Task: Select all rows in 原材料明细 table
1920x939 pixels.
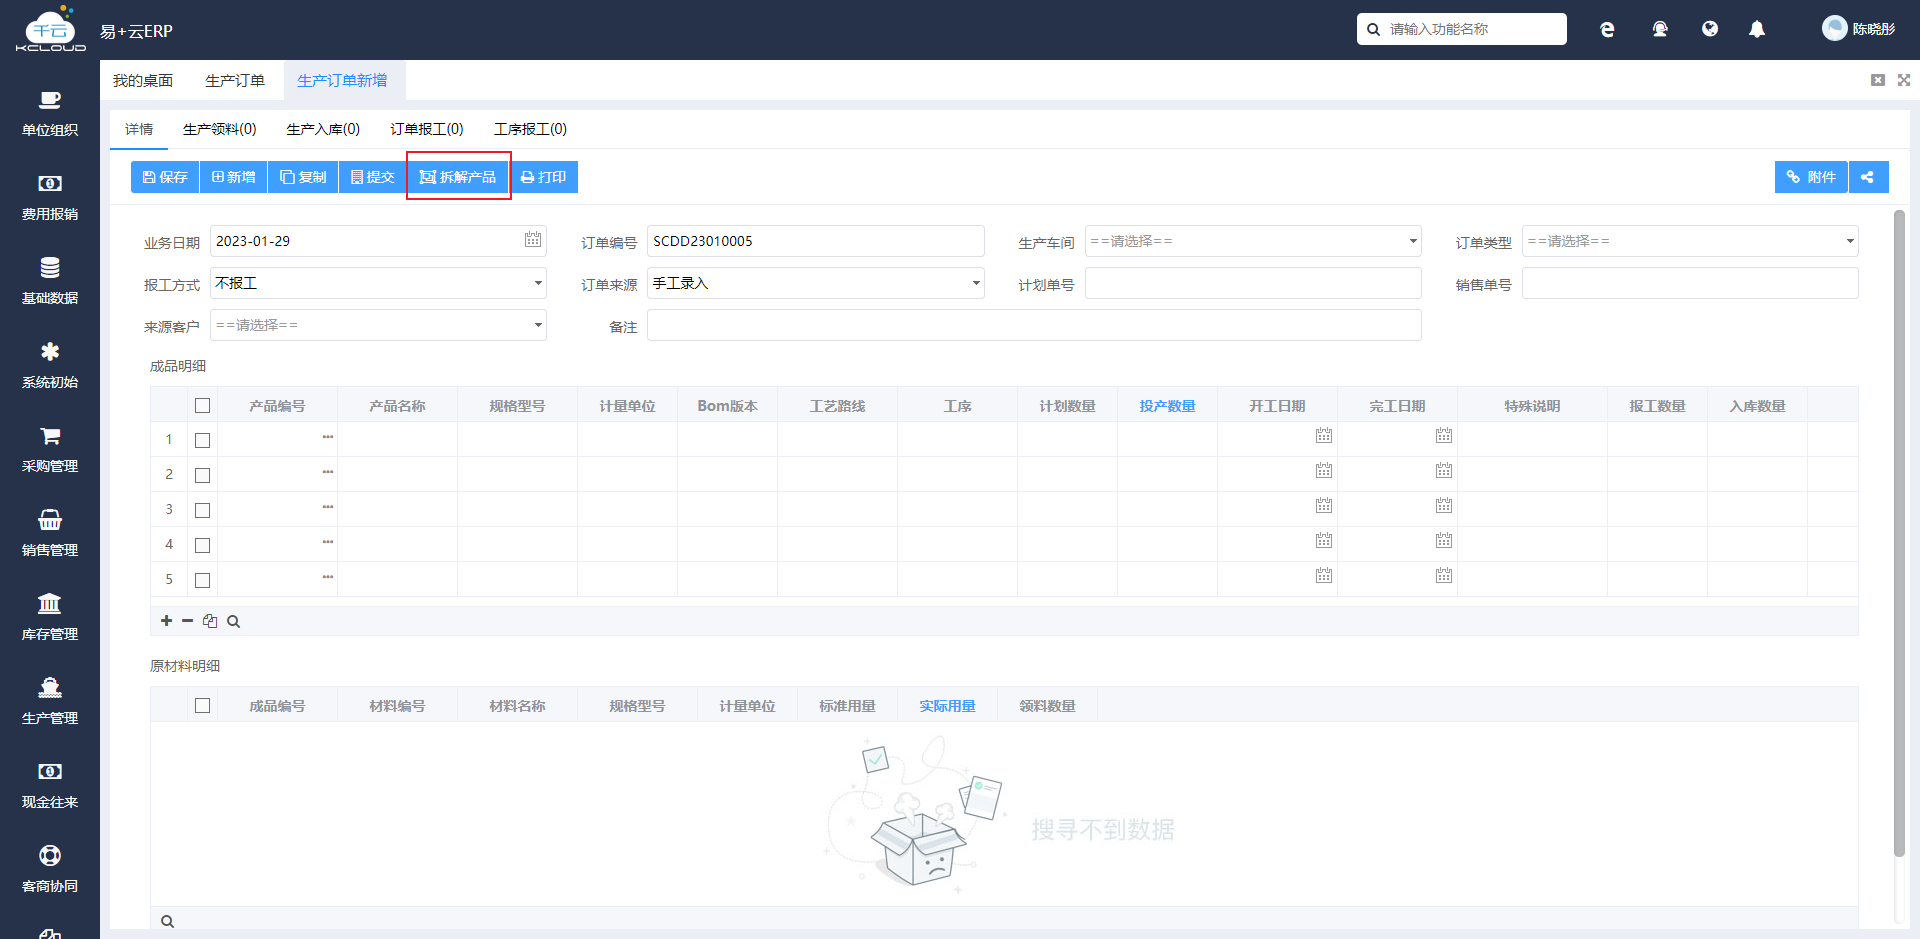Action: (202, 706)
